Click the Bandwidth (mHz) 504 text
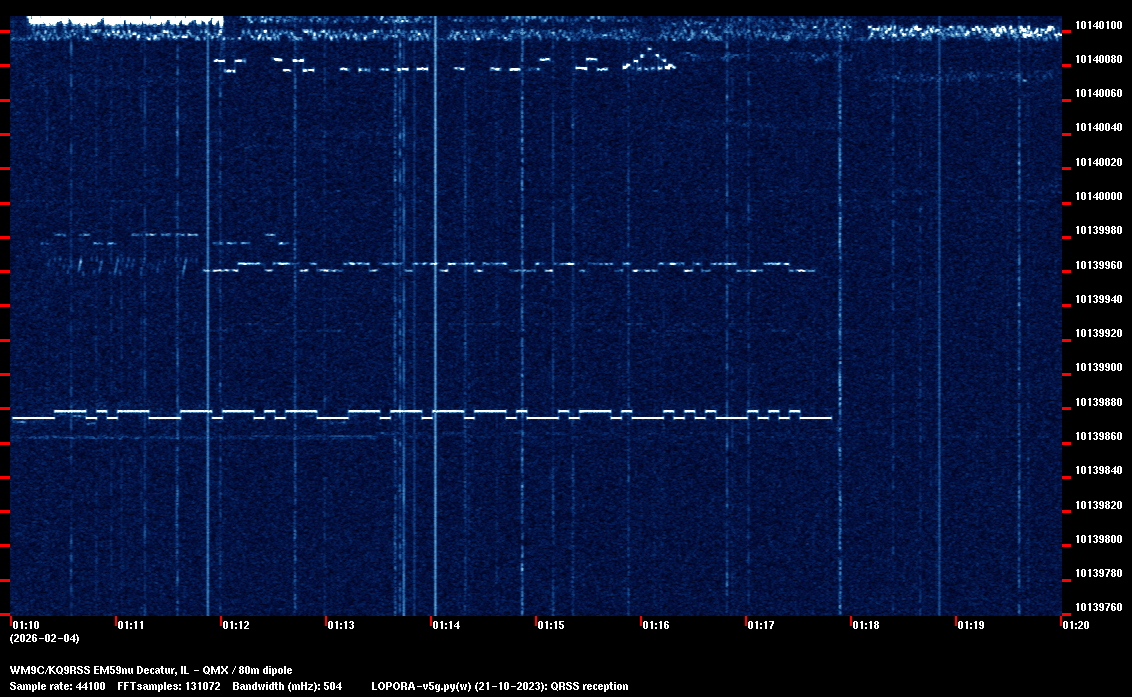Viewport: 1132px width, 697px height. (287, 686)
